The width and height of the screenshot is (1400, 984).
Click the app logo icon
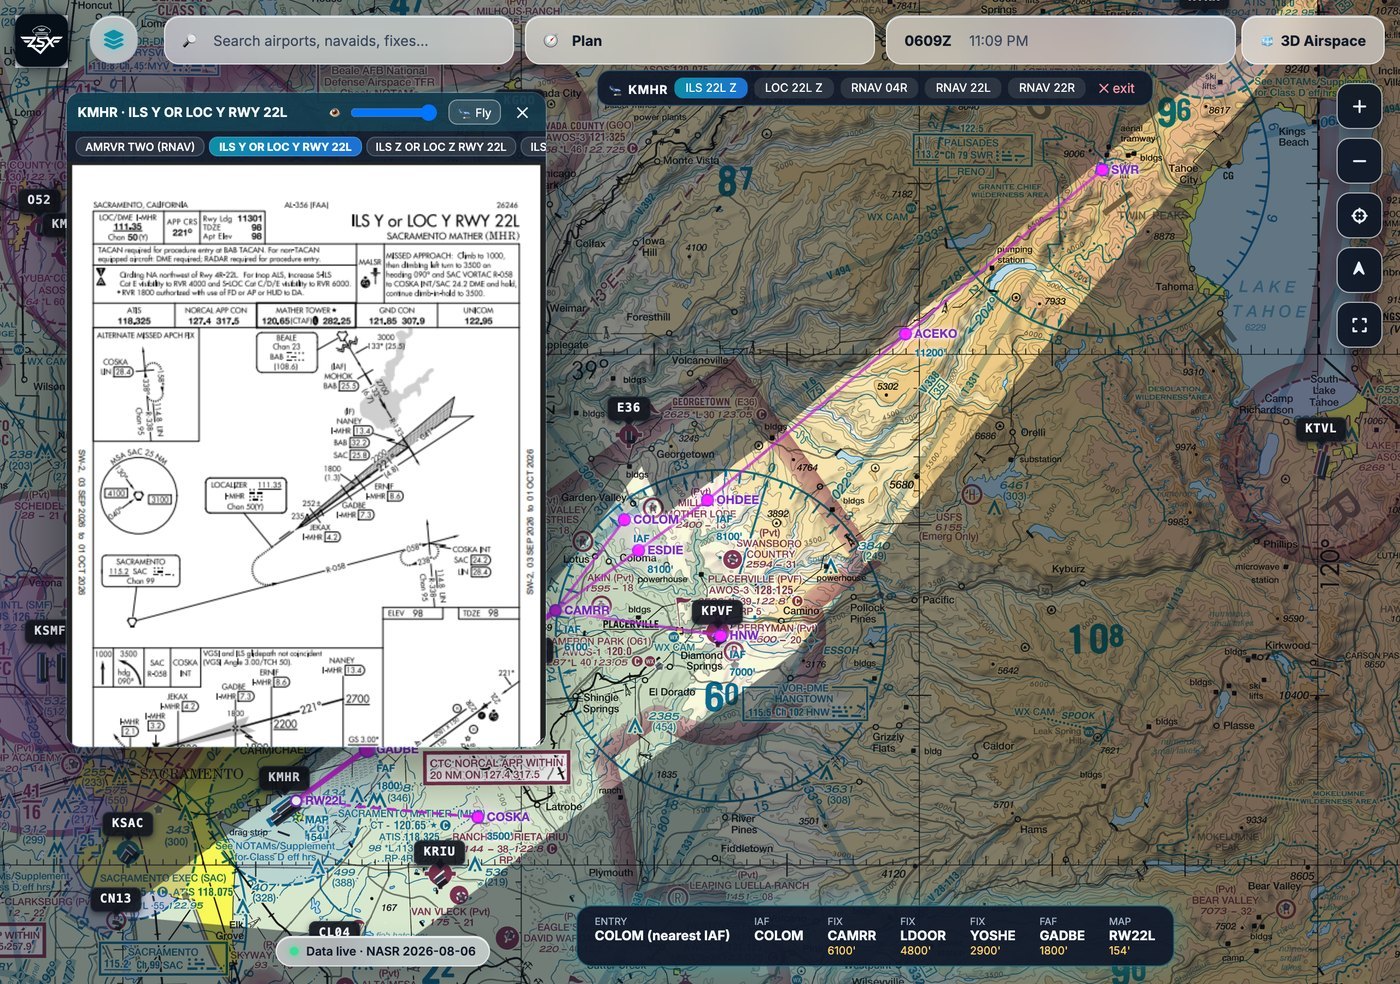pyautogui.click(x=42, y=41)
